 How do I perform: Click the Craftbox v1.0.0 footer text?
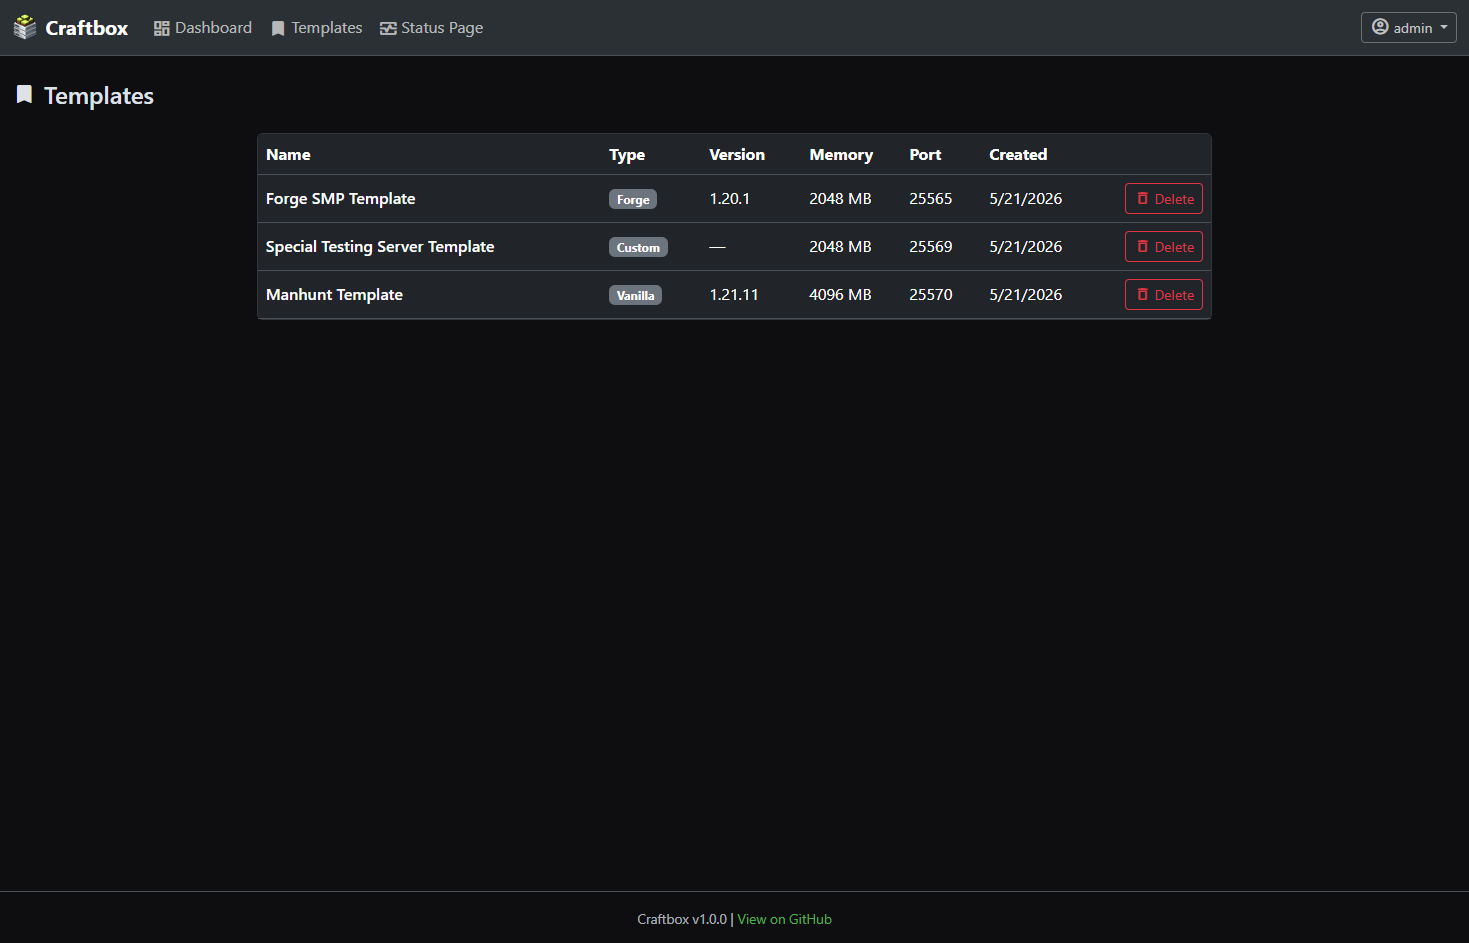click(x=682, y=919)
